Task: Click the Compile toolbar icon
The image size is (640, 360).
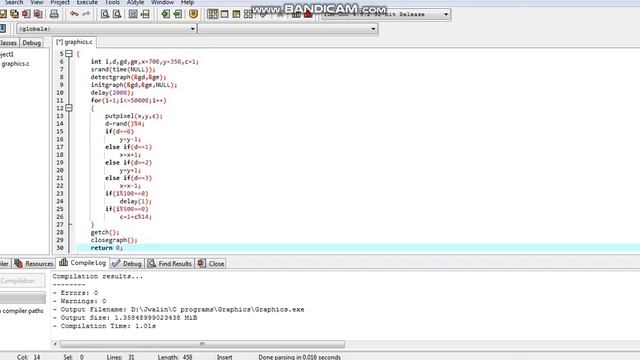Action: click(213, 14)
